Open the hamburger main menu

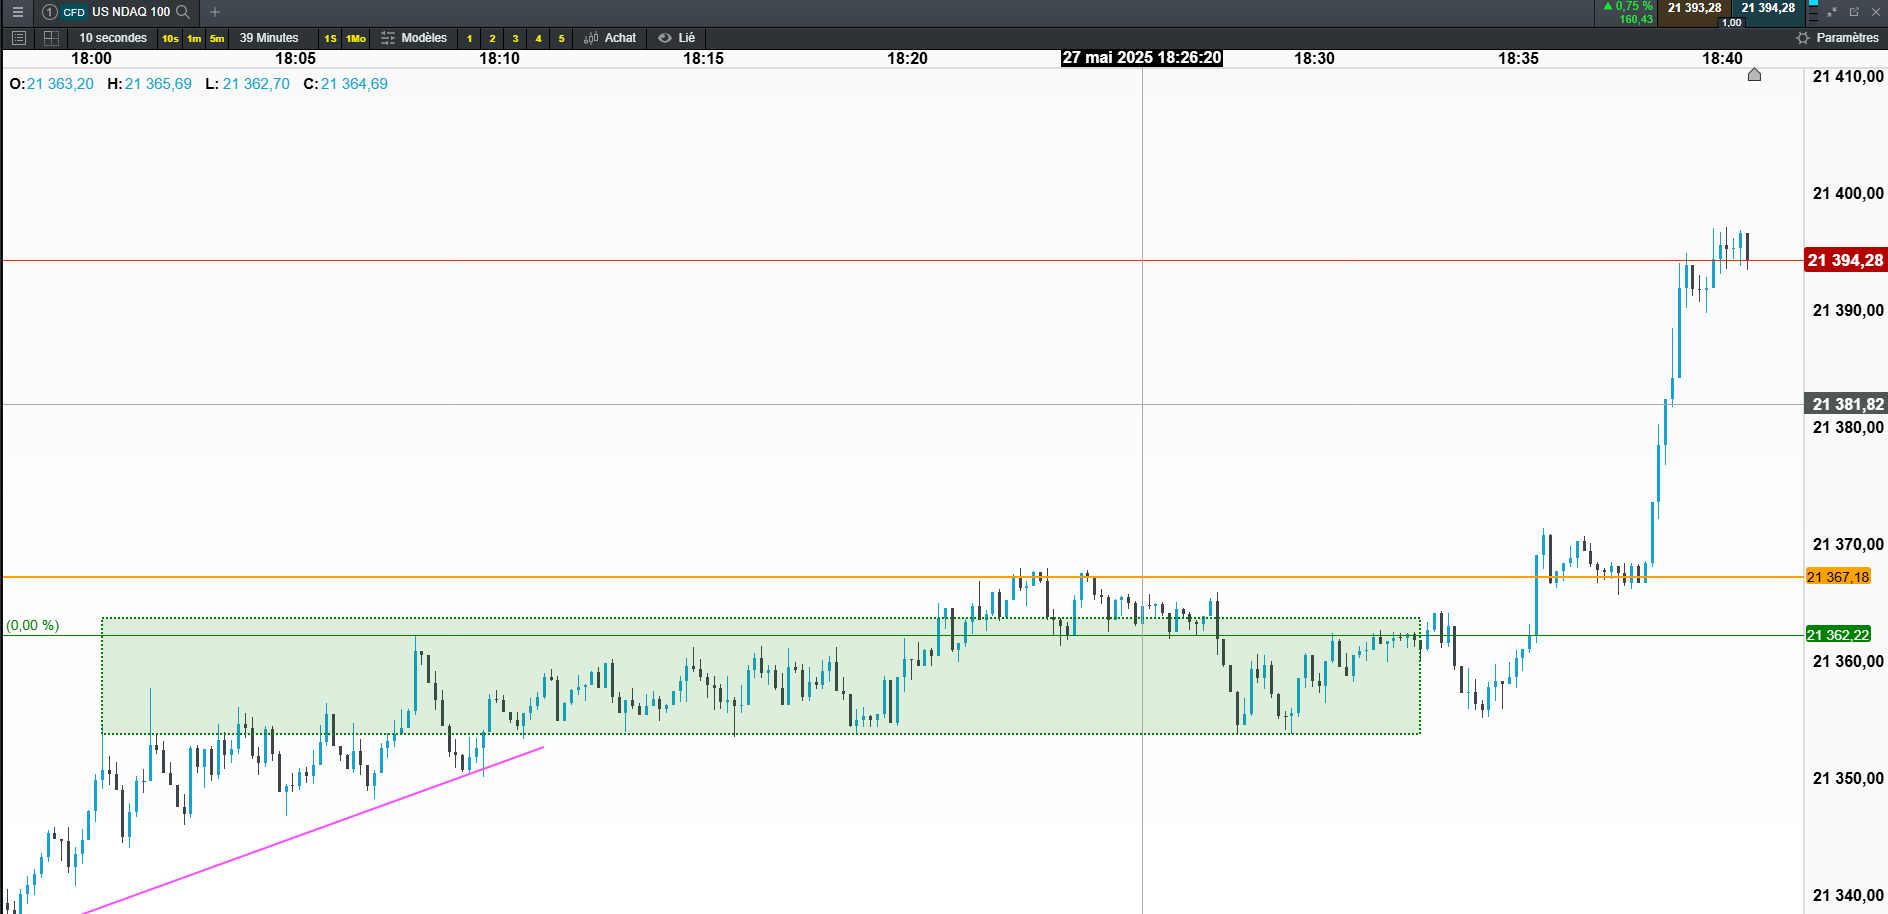pos(17,12)
